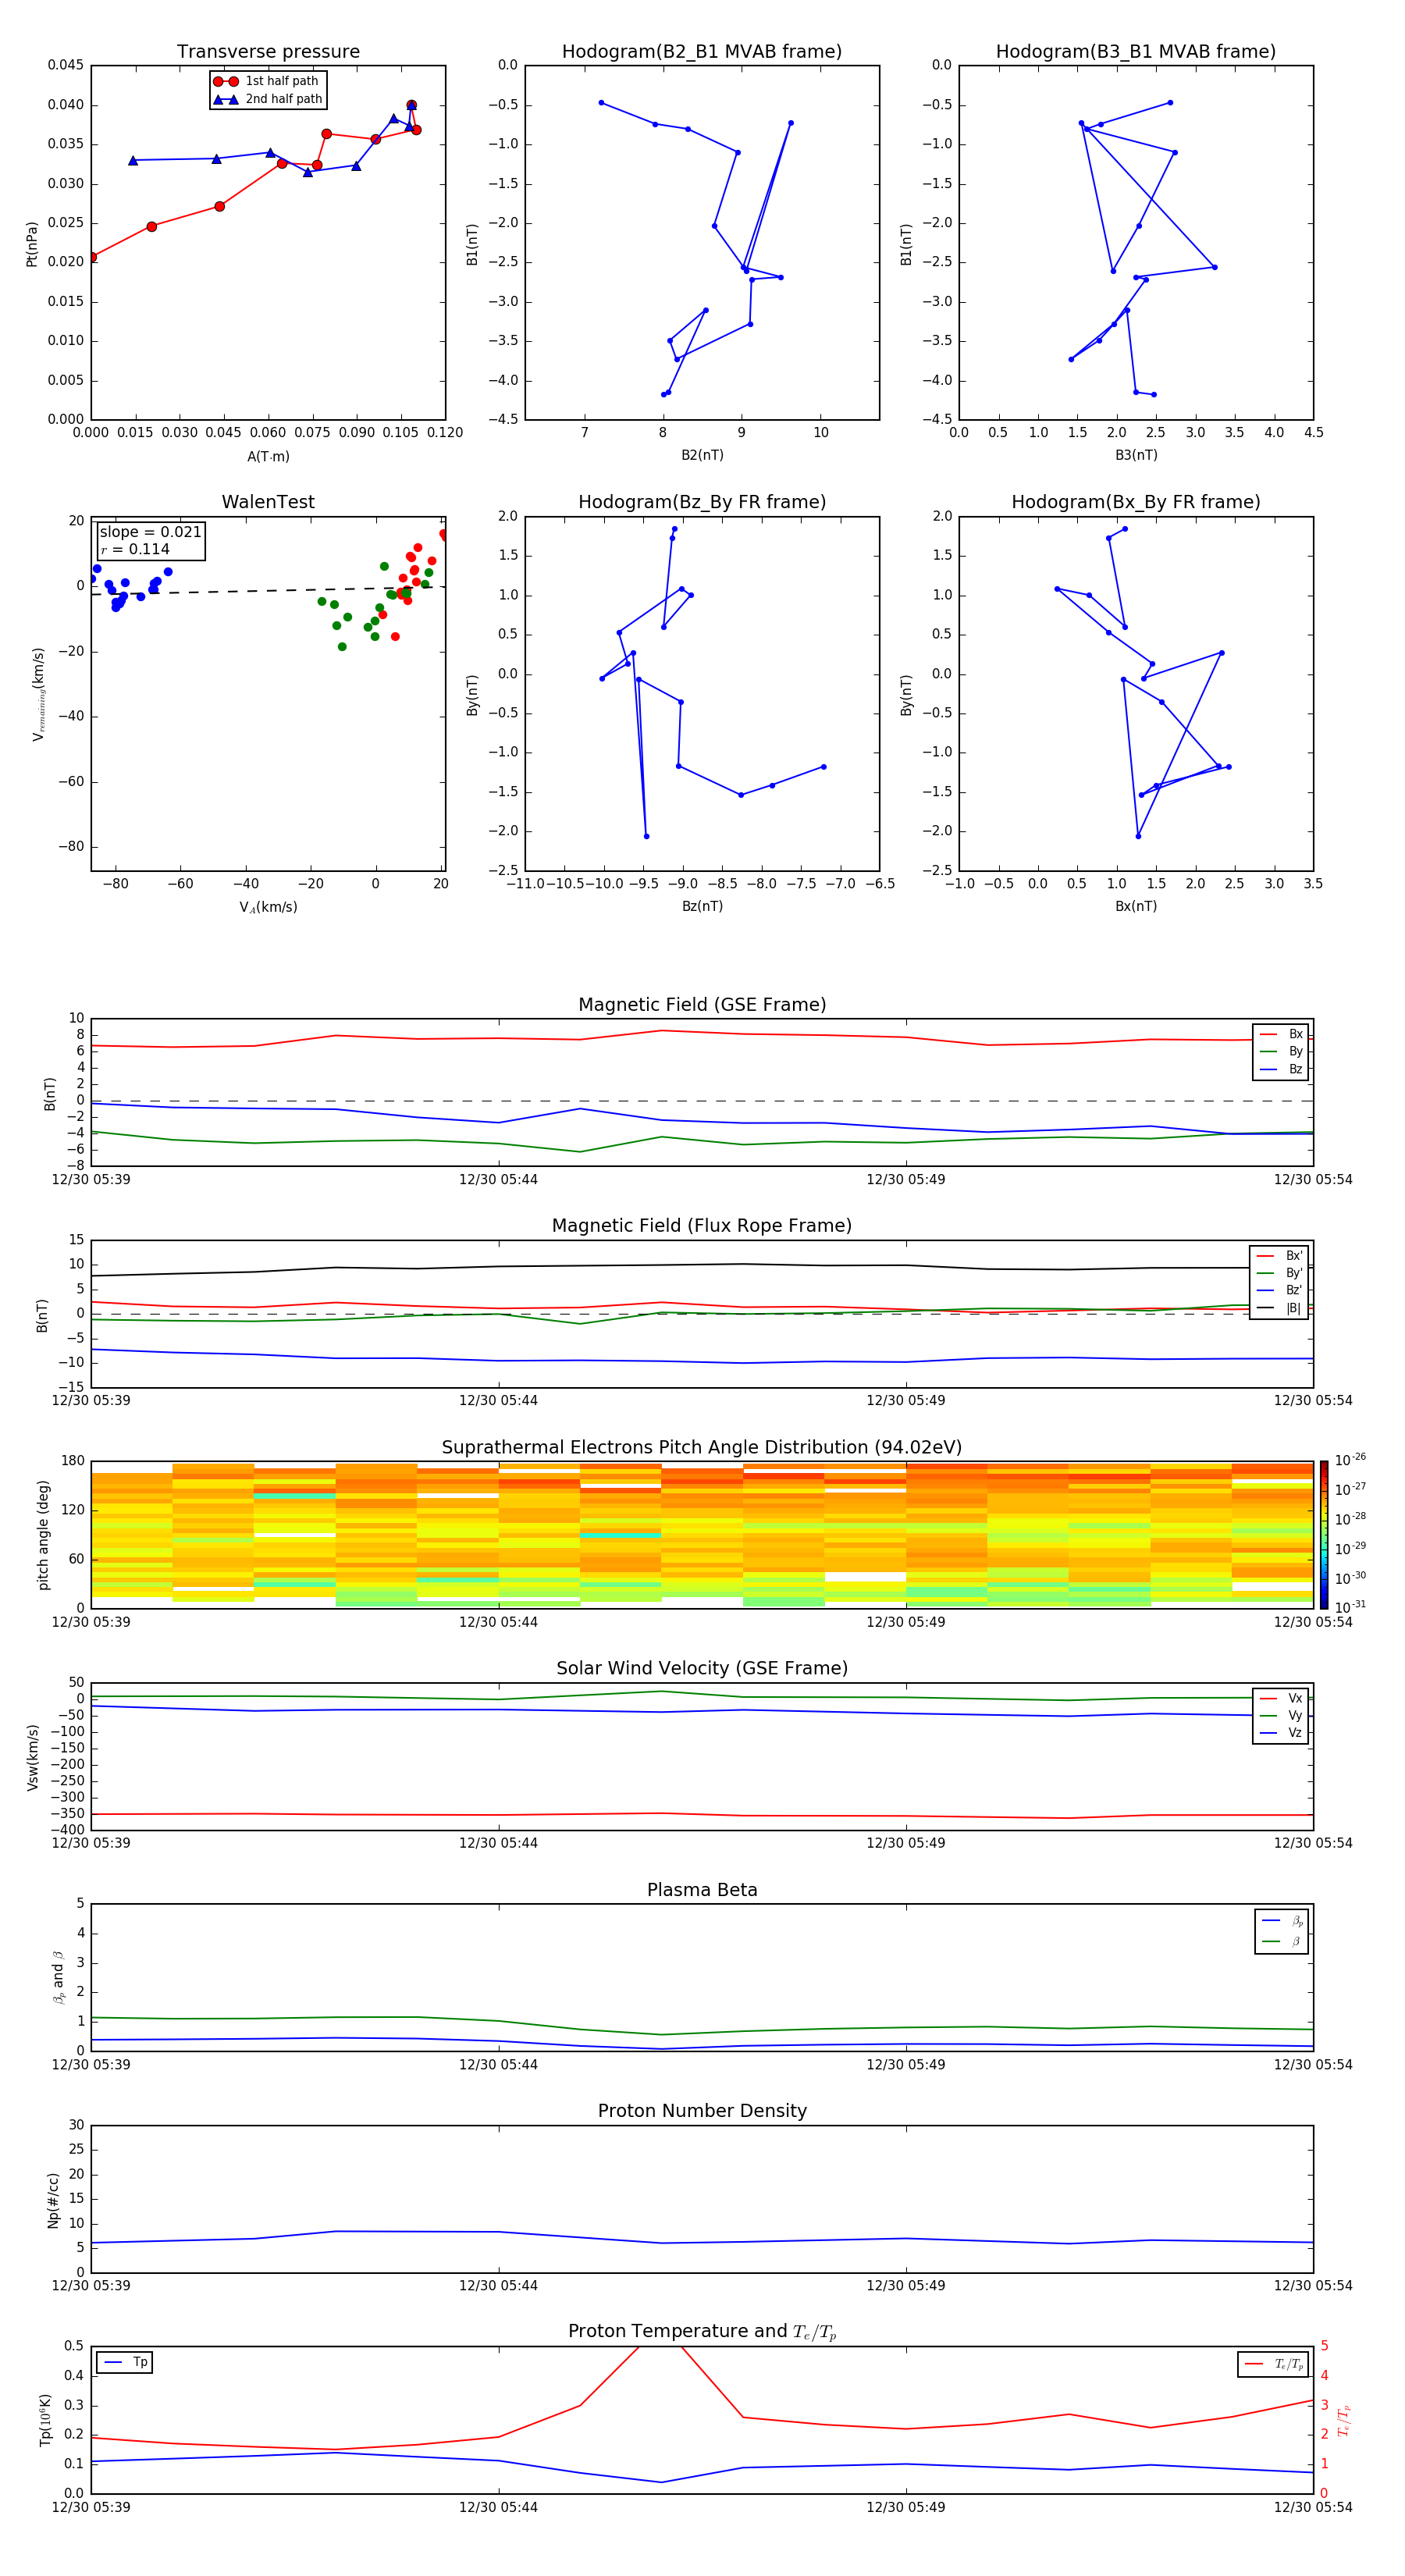The height and width of the screenshot is (2576, 1405).
Task: Click the "Hodogram(B2_B1 MVAB frame)" title
Action: pyautogui.click(x=702, y=51)
